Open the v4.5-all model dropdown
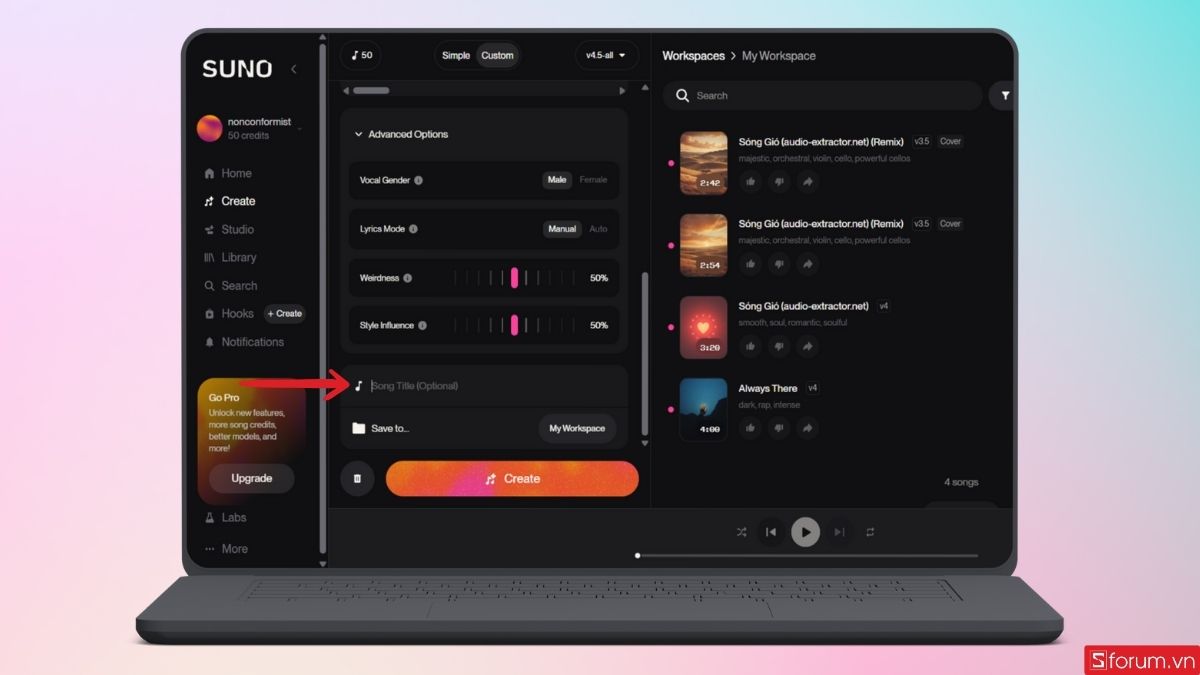The height and width of the screenshot is (675, 1200). [606, 55]
